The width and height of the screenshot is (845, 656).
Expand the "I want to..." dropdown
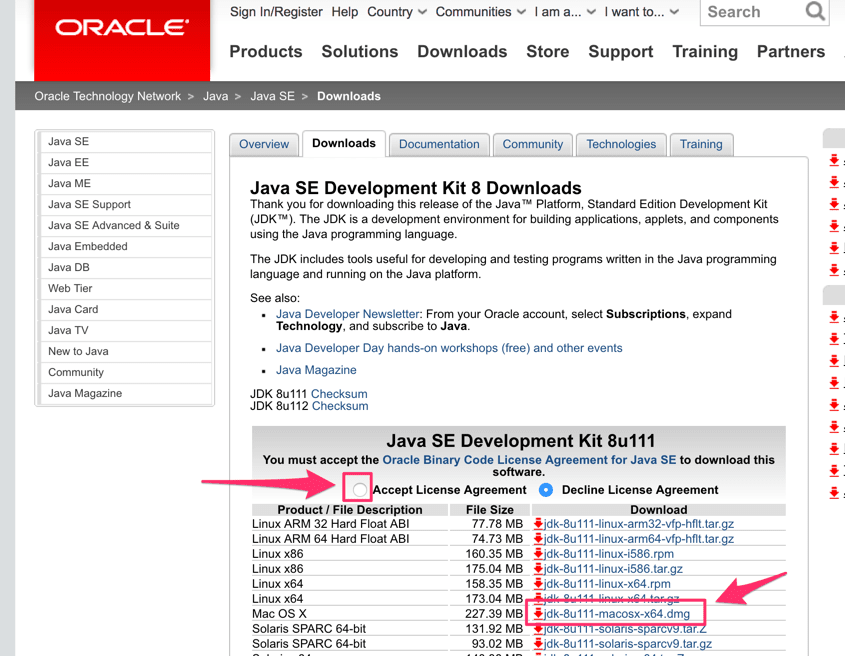coord(641,12)
